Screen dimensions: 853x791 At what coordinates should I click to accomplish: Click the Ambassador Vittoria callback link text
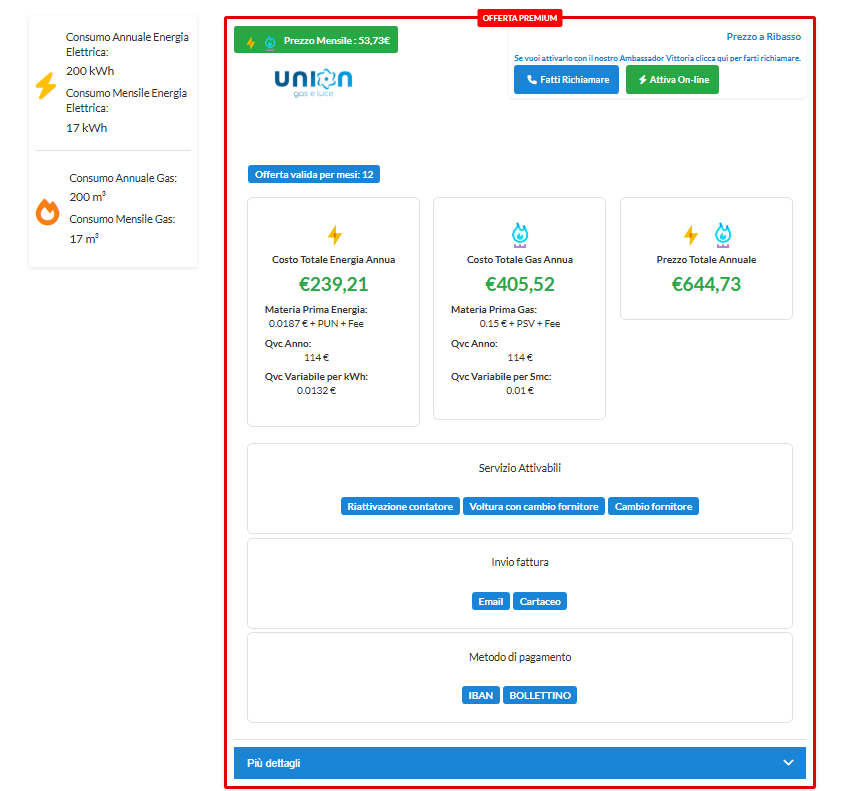[x=657, y=58]
